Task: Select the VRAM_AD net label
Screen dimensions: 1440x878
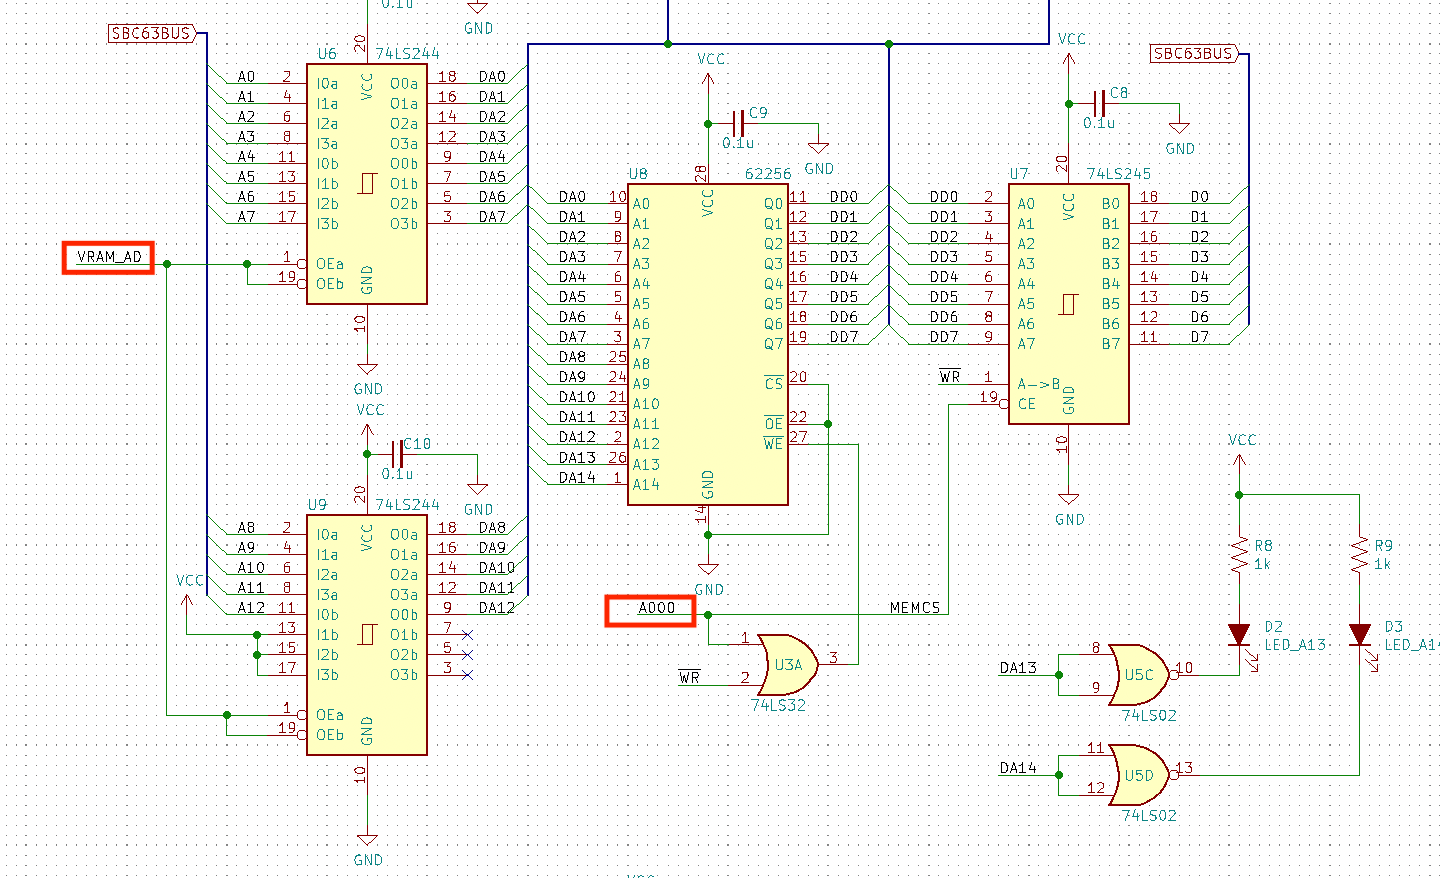Action: [x=107, y=257]
